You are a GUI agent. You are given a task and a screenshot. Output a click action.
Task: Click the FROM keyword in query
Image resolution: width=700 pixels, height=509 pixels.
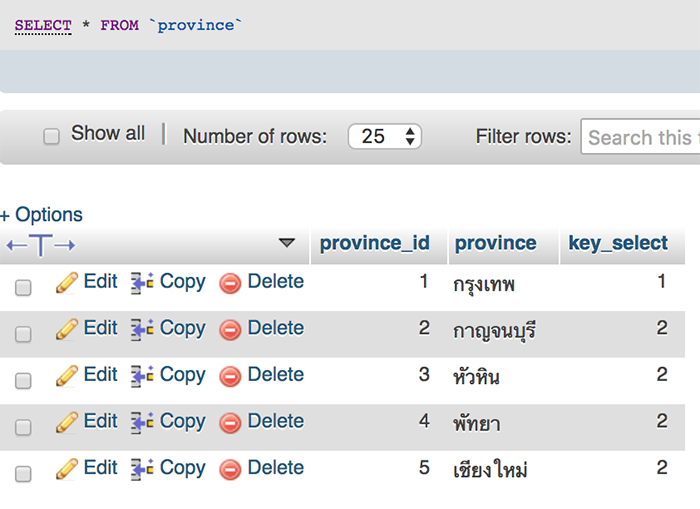click(x=119, y=25)
